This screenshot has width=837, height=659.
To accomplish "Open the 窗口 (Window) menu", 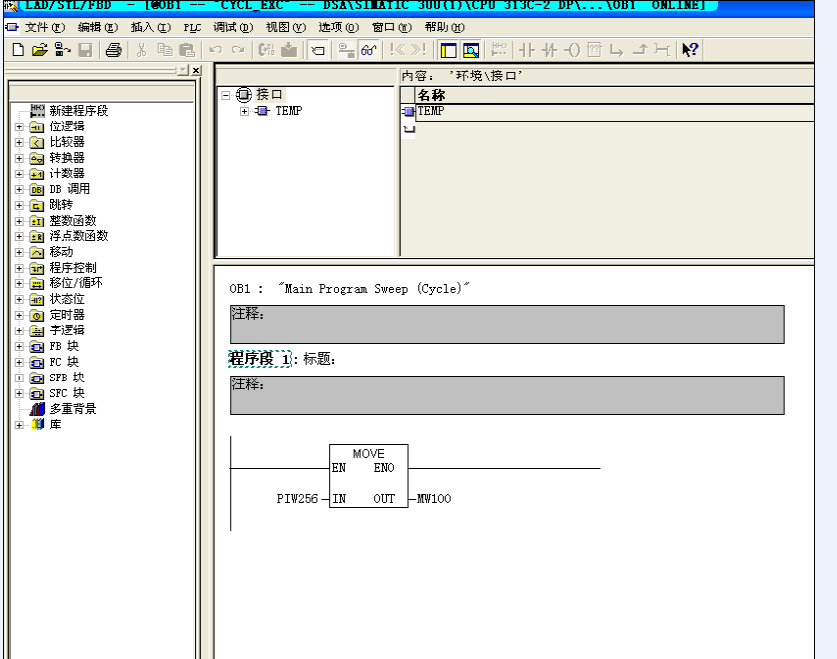I will click(392, 27).
